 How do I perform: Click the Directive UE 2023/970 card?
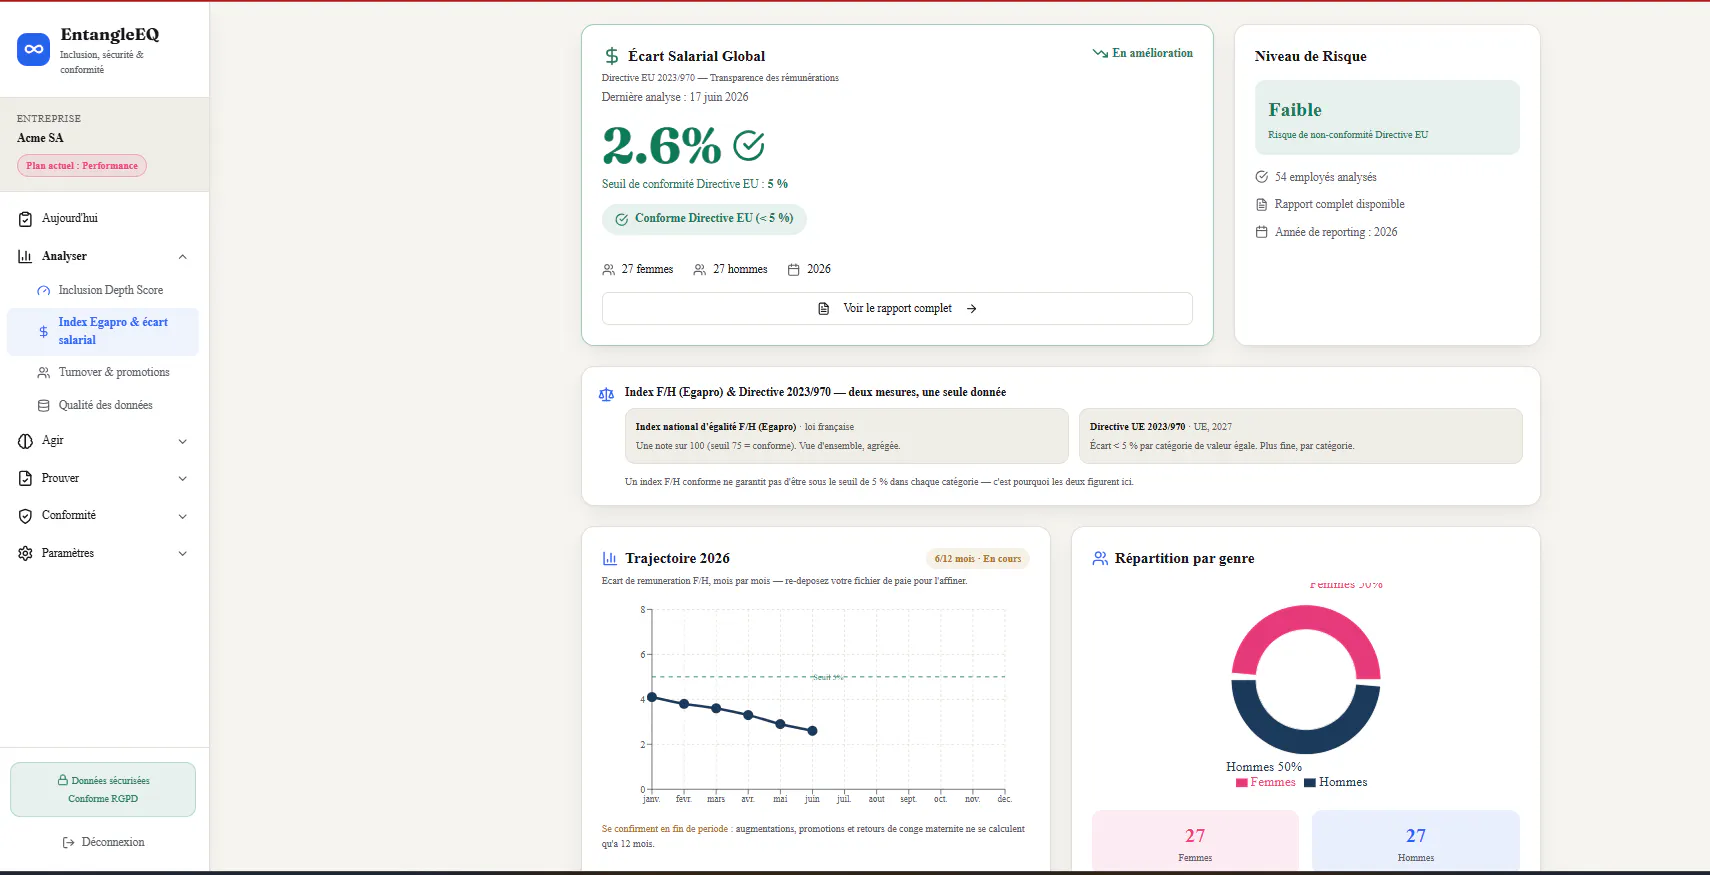click(x=1300, y=436)
